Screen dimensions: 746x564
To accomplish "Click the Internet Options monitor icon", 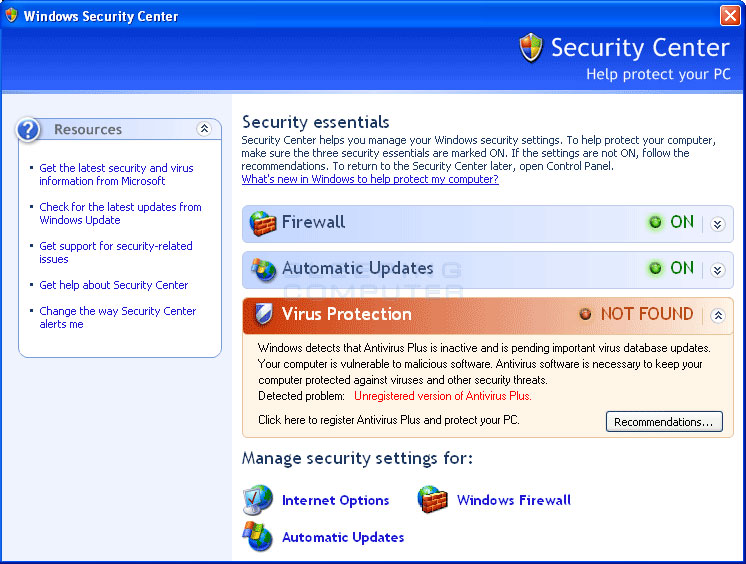I will (x=257, y=500).
